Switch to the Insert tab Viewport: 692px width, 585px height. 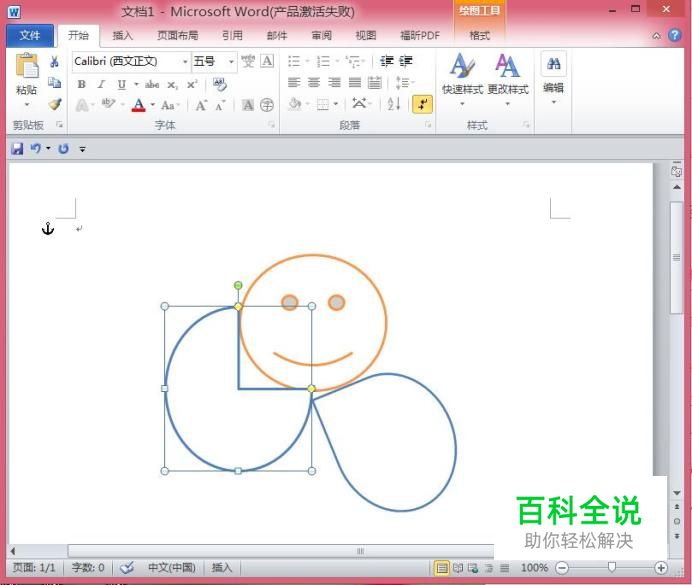pyautogui.click(x=122, y=36)
